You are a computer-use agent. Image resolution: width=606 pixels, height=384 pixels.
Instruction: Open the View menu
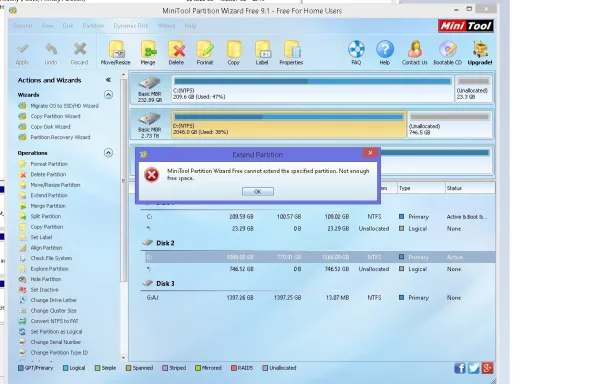pyautogui.click(x=48, y=26)
